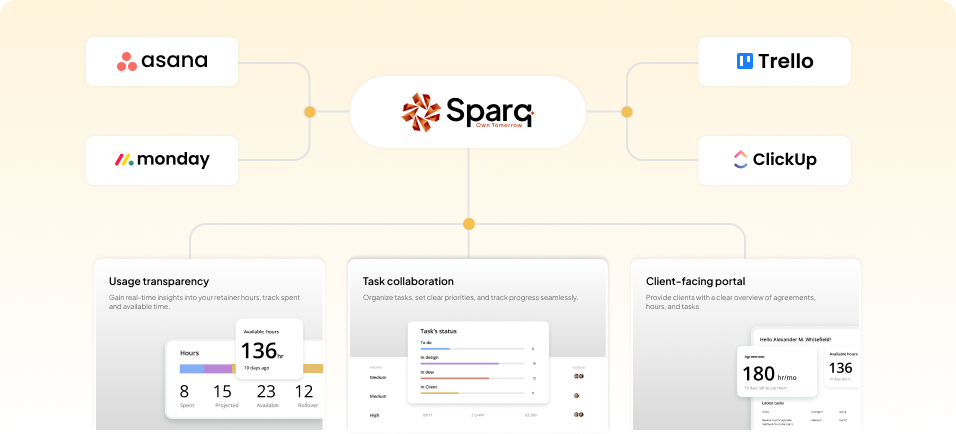The image size is (956, 434).
Task: Click the '180 hr/mo' agreement value
Action: pyautogui.click(x=769, y=374)
